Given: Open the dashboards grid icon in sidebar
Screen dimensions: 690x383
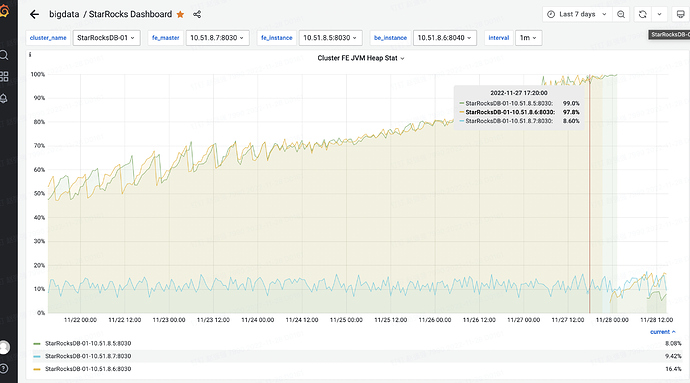Looking at the screenshot, I should click(x=4, y=77).
